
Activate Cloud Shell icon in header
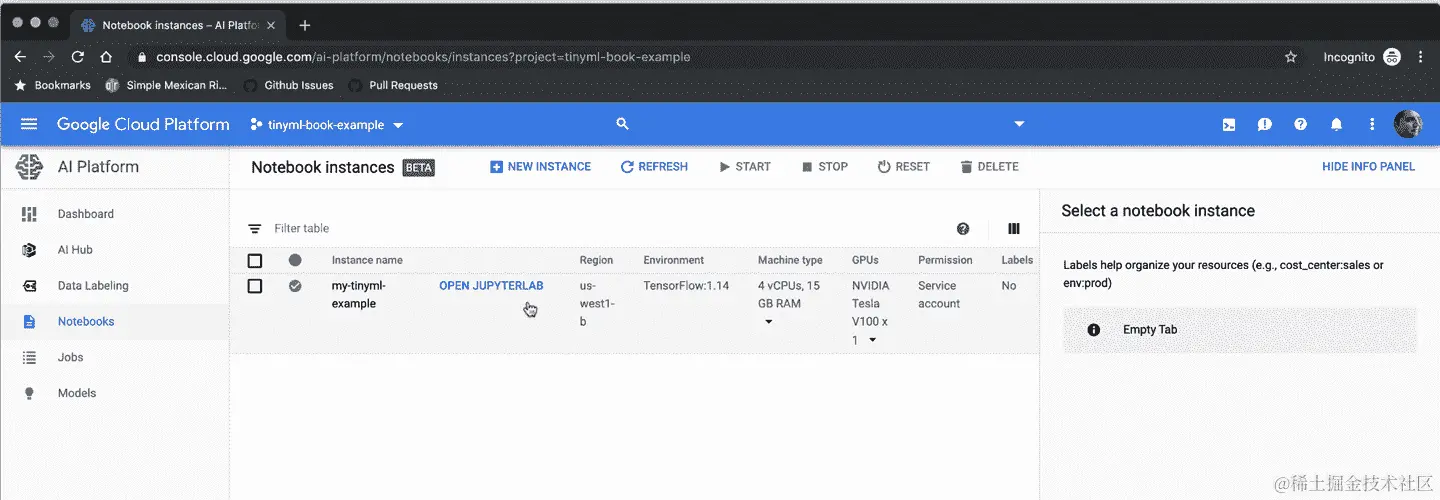(x=1229, y=125)
